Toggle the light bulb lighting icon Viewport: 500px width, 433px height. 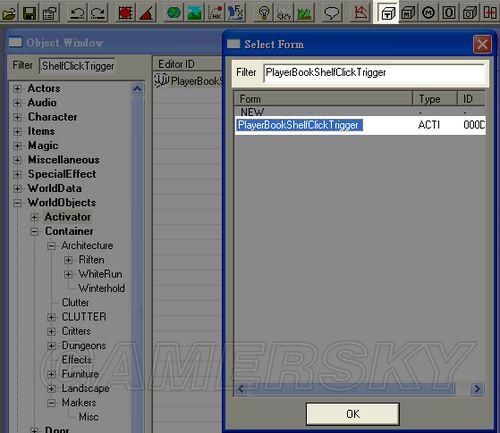click(264, 13)
